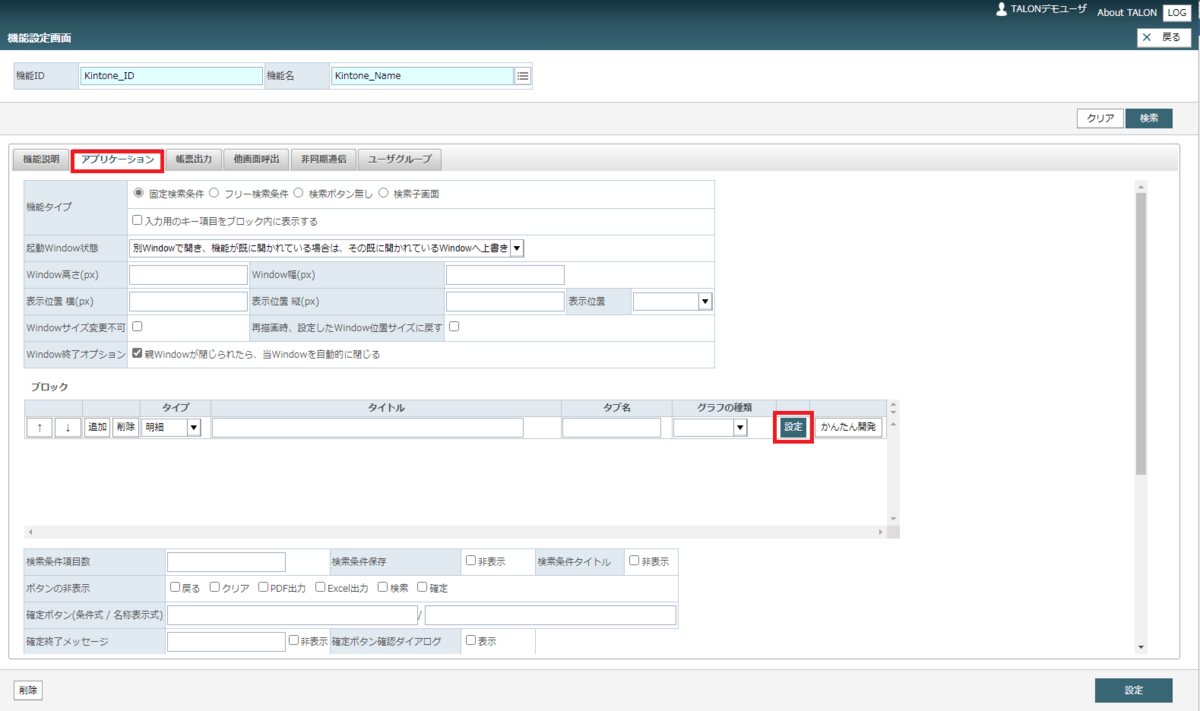Click the クリア button
1200x711 pixels.
[1101, 118]
